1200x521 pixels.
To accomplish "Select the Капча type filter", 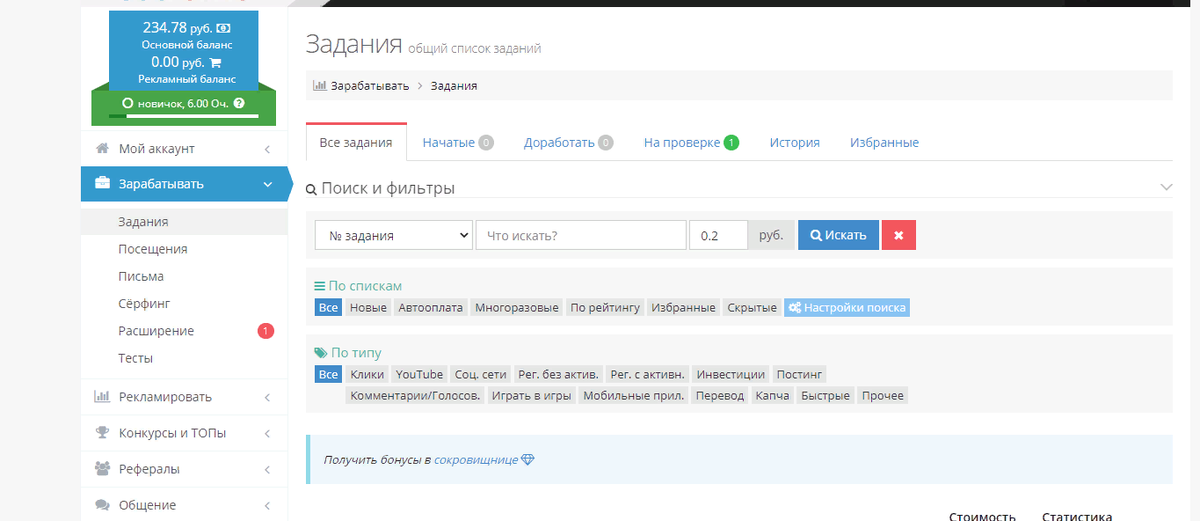I will [x=773, y=396].
